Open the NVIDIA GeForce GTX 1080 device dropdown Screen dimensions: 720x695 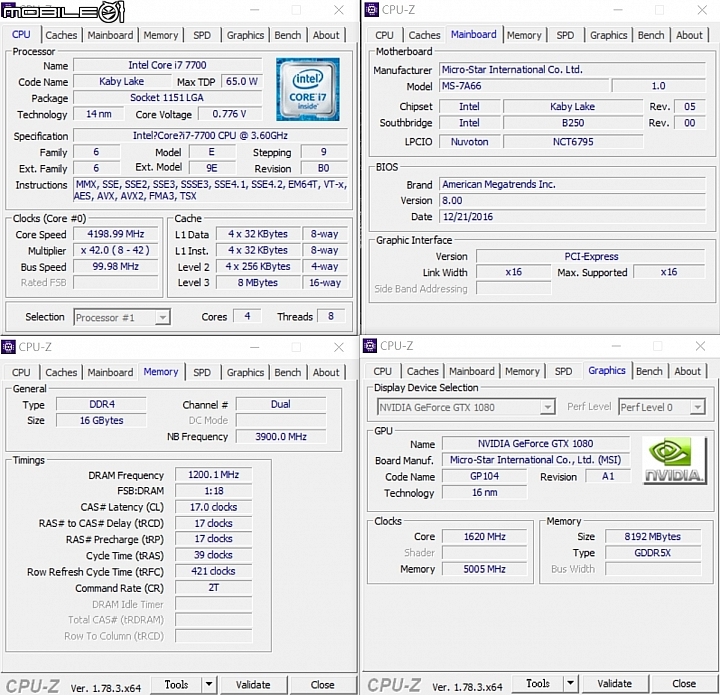tap(547, 407)
